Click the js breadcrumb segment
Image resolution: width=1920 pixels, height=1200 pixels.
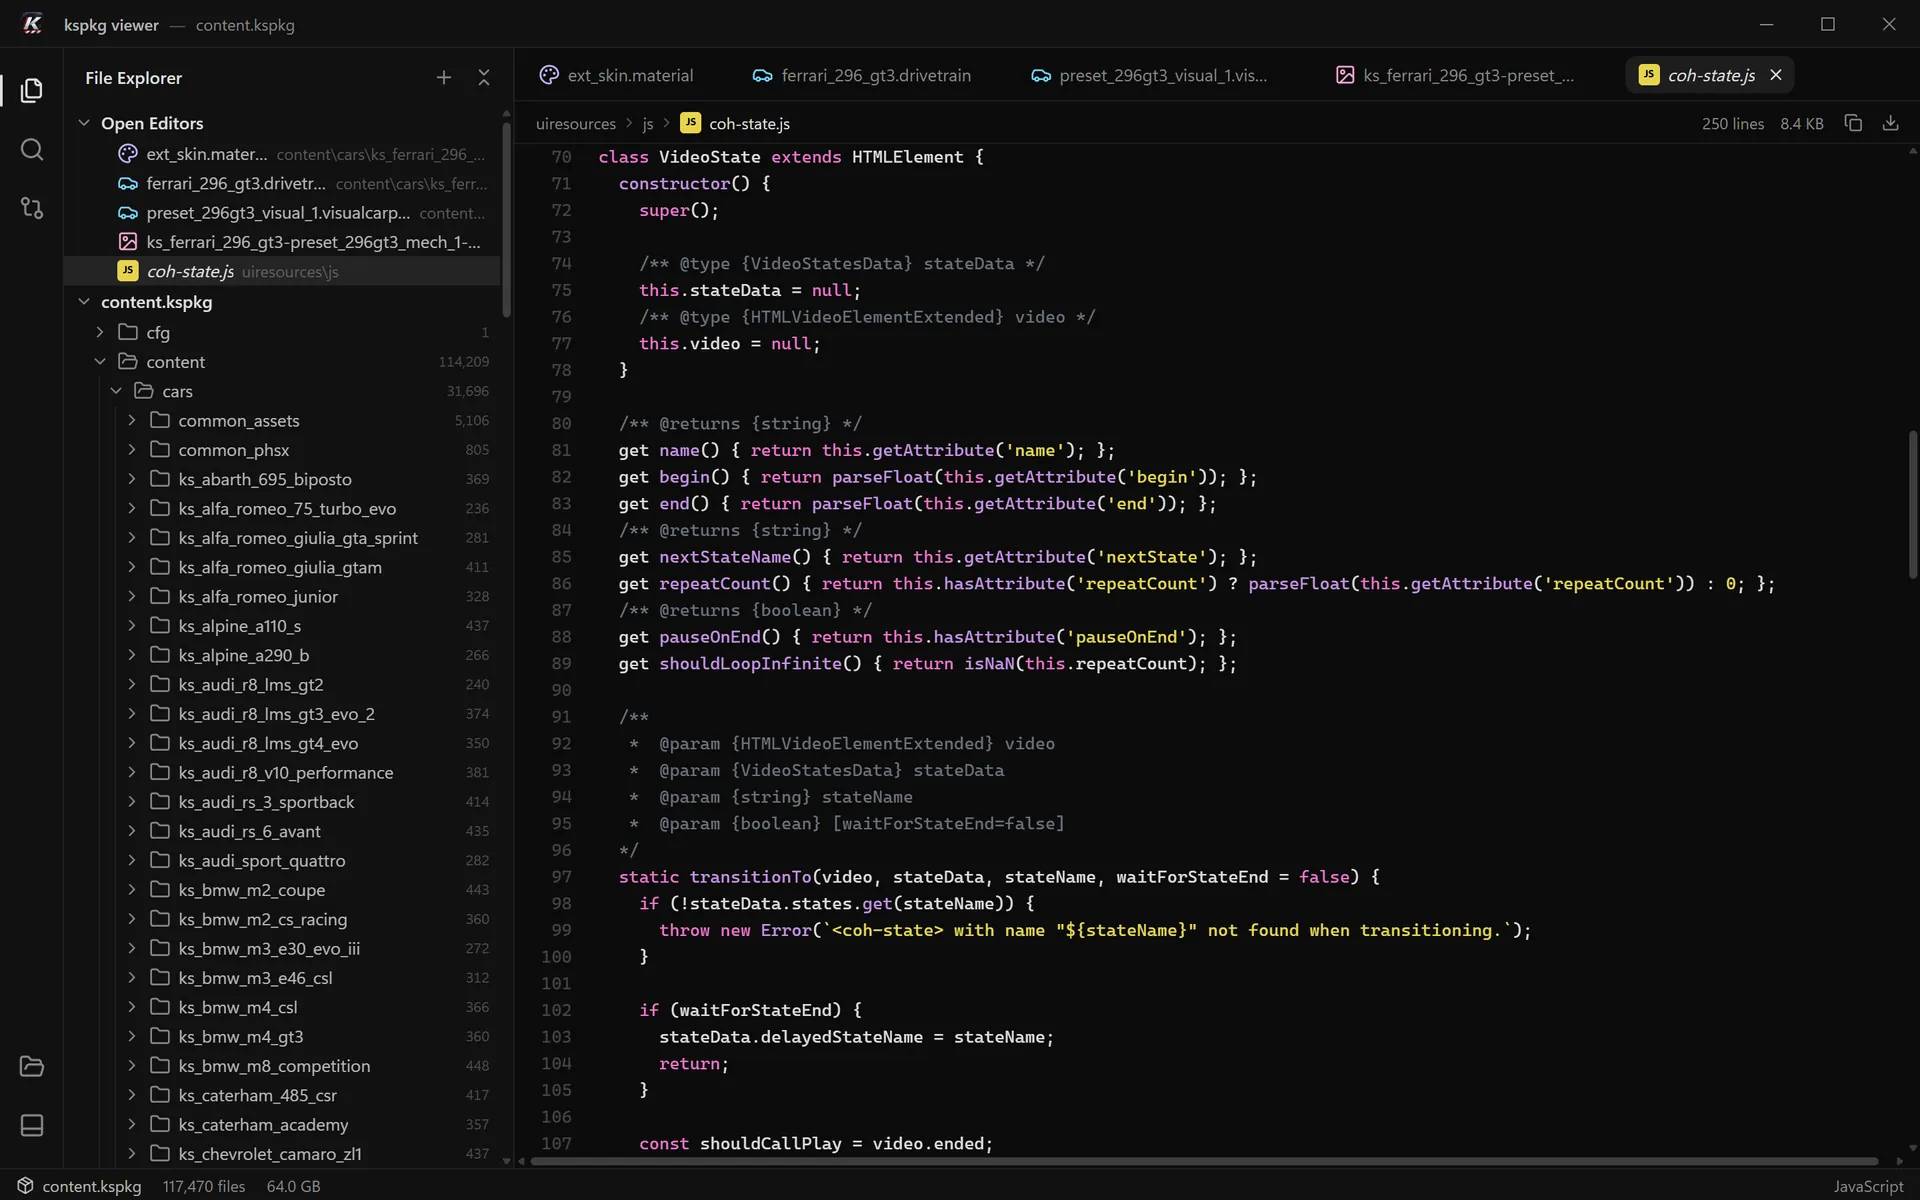coord(647,124)
